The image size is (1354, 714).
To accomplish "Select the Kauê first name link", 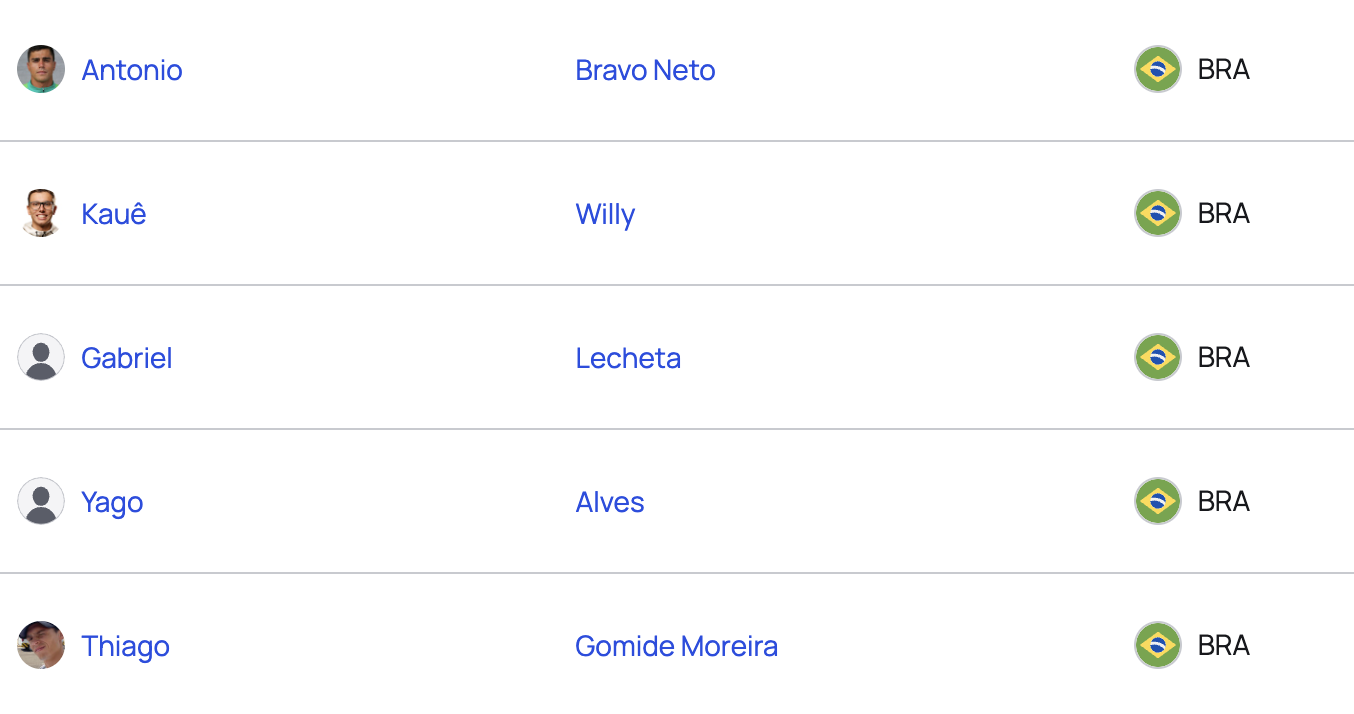I will coord(114,214).
